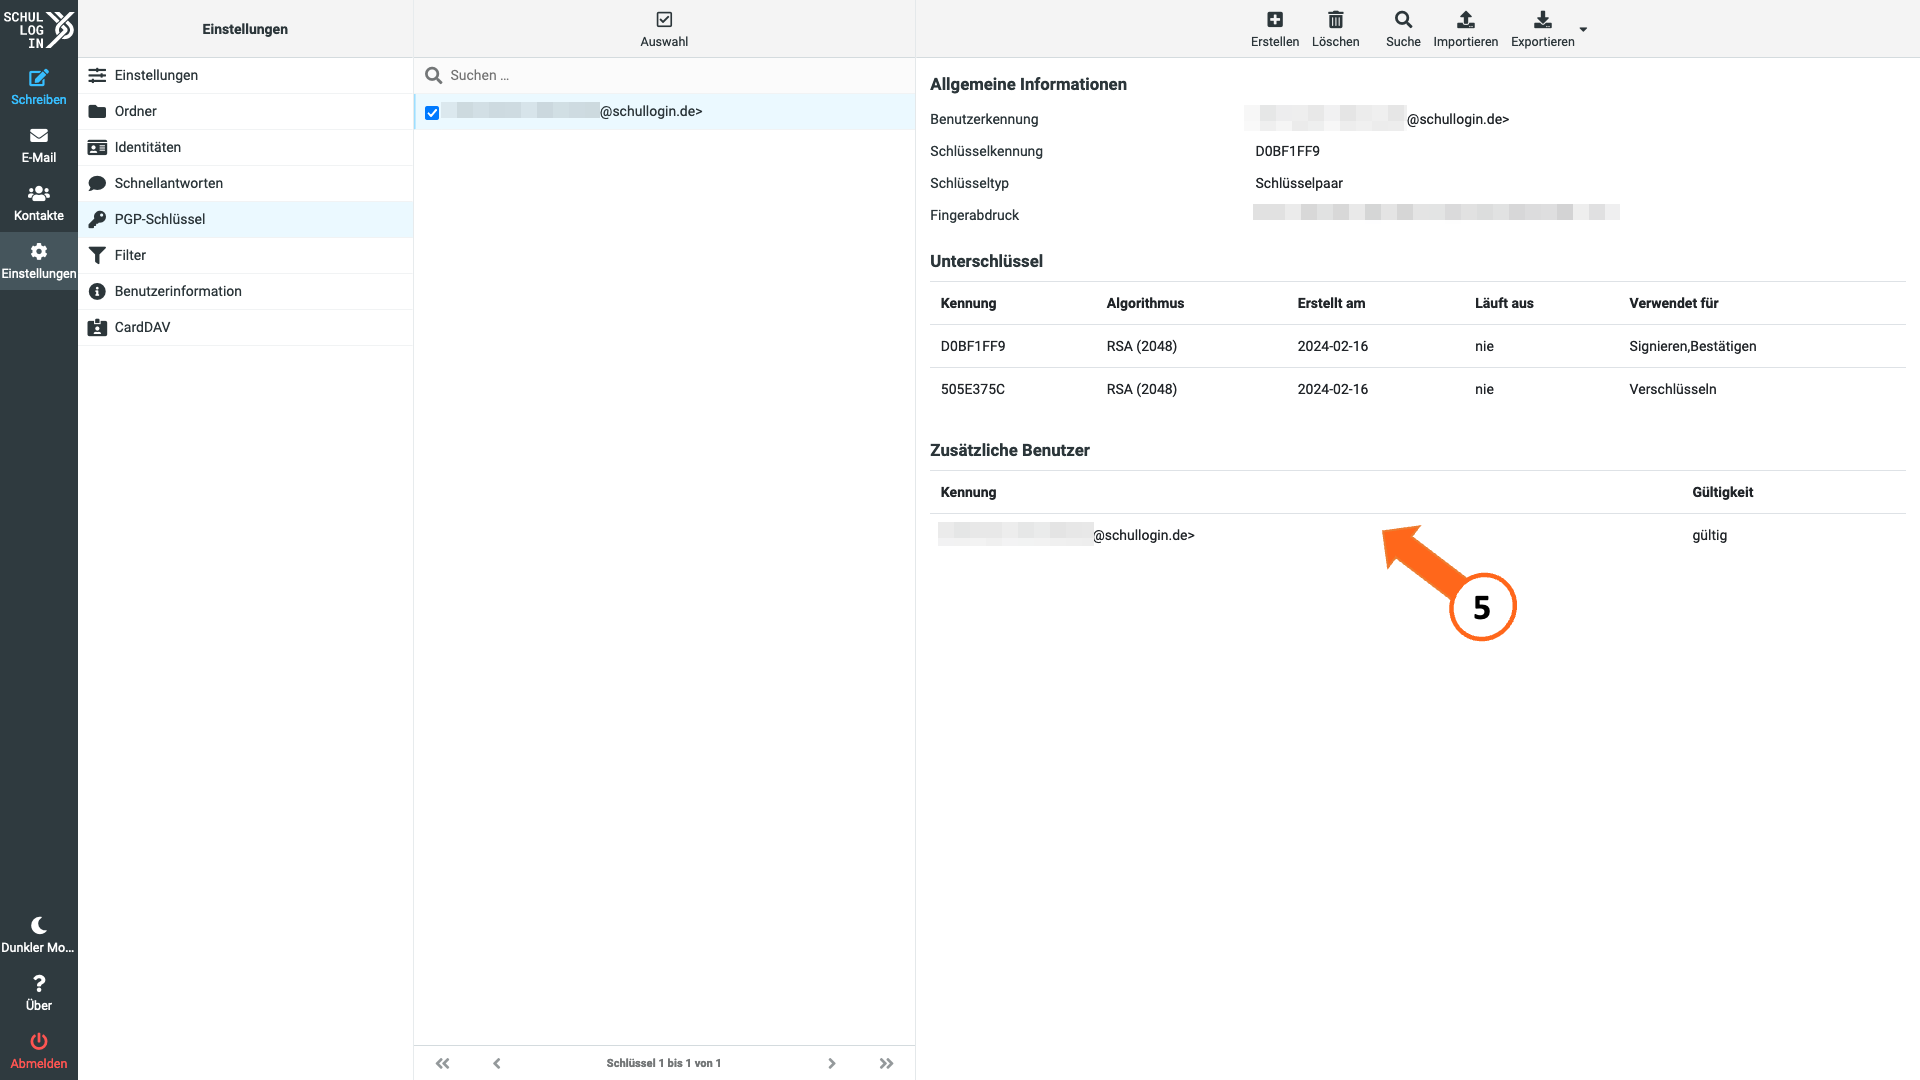Open Ordner settings section
Image resolution: width=1920 pixels, height=1080 pixels.
pyautogui.click(x=246, y=111)
